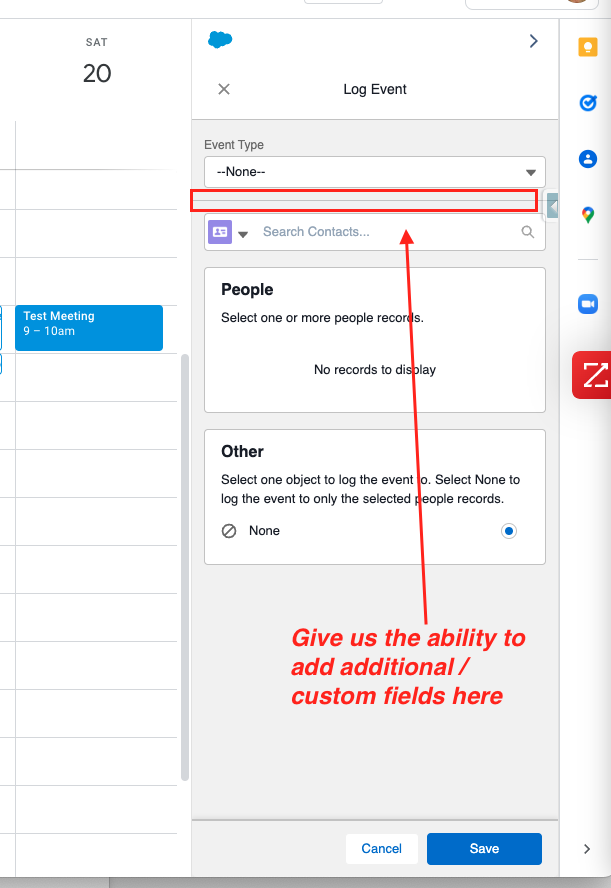Image resolution: width=611 pixels, height=888 pixels.
Task: Open the Event Type dropdown
Action: click(x=375, y=172)
